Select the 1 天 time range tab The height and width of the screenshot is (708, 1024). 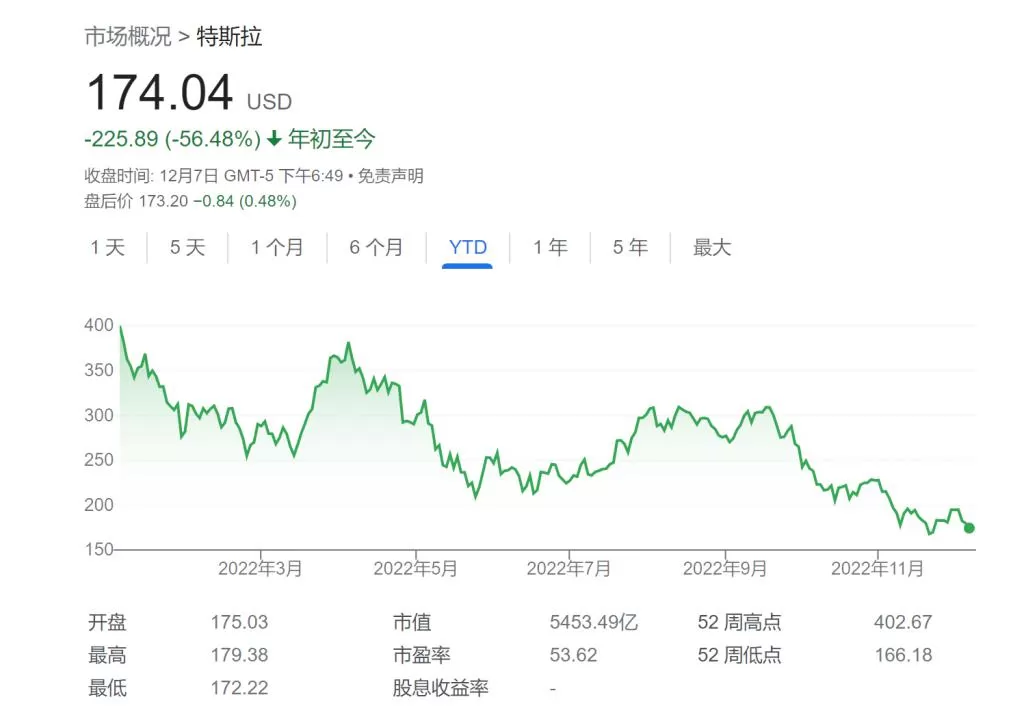(x=108, y=248)
